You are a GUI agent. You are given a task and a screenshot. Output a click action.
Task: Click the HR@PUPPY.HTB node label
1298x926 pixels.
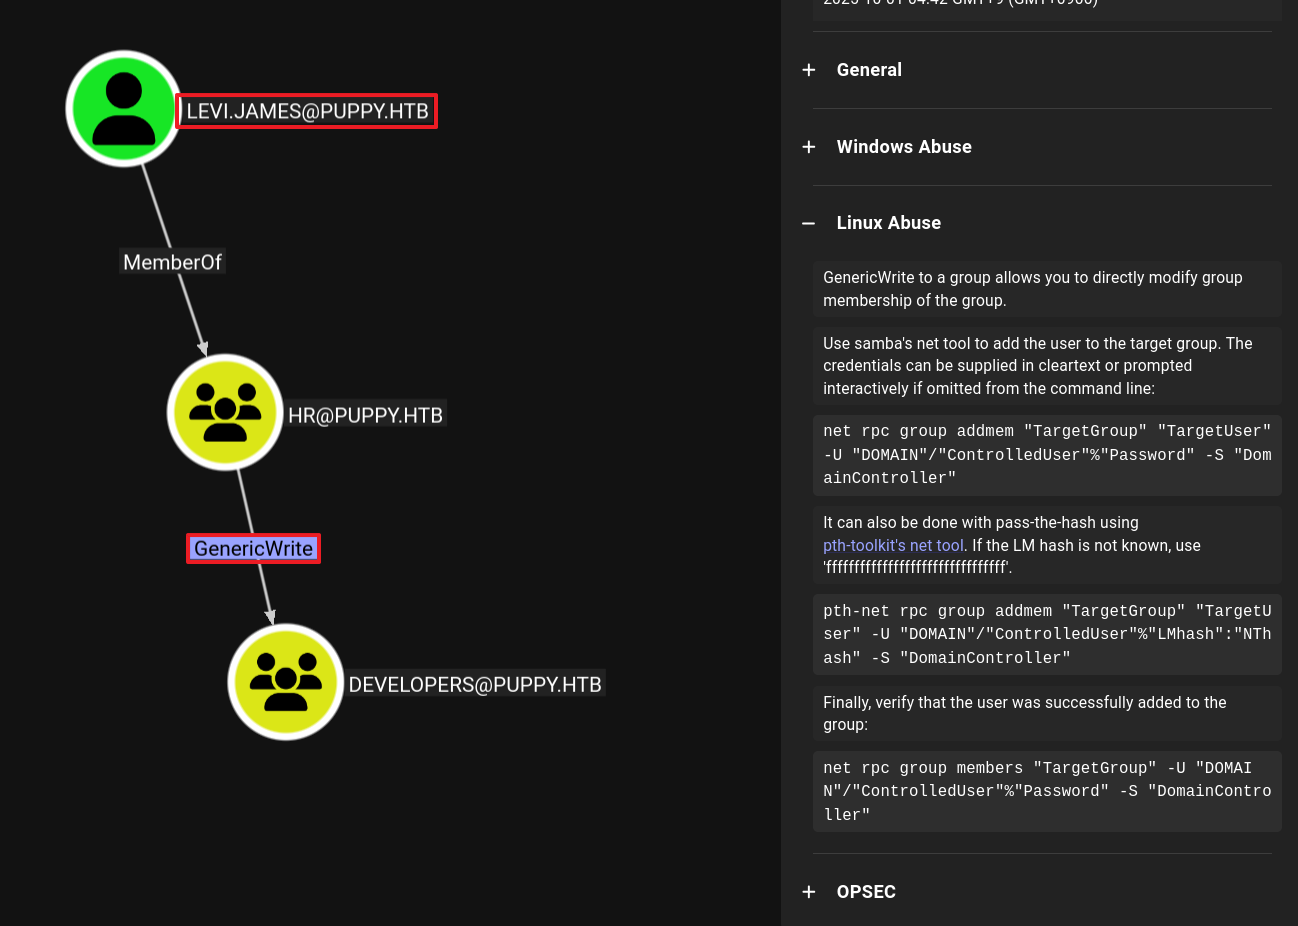click(365, 415)
